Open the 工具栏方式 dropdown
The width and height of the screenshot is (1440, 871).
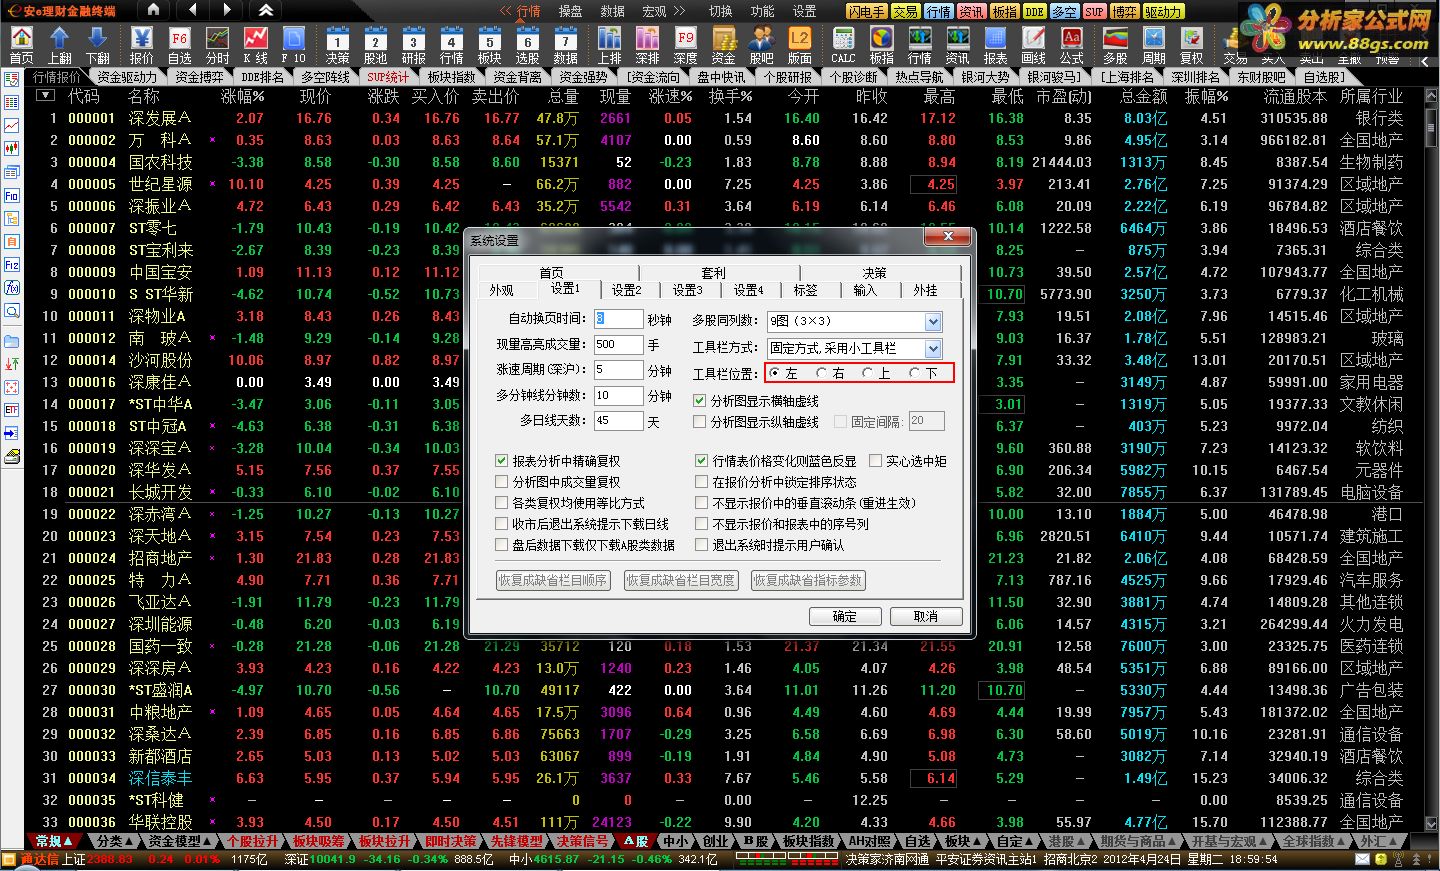(933, 348)
